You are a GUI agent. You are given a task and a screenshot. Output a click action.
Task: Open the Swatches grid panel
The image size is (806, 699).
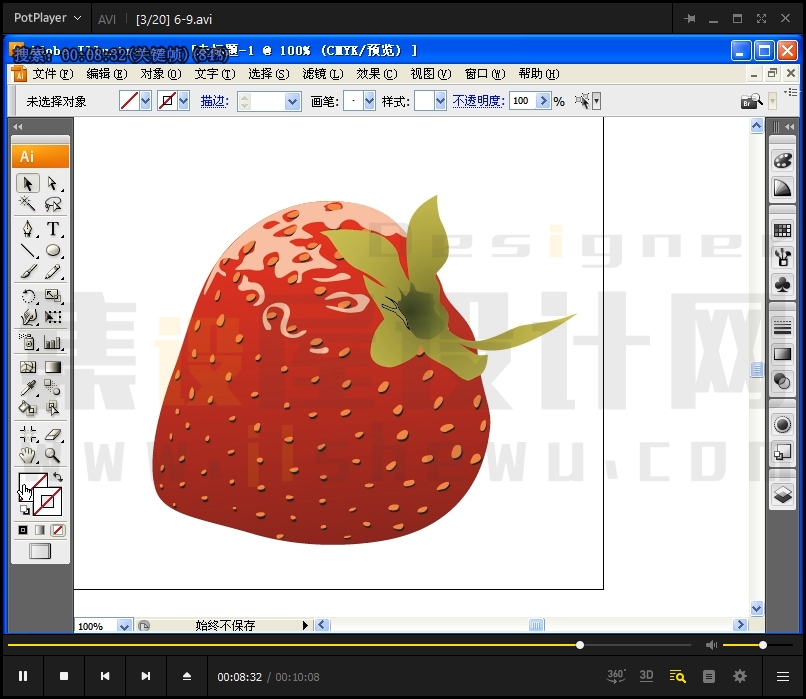(x=782, y=231)
